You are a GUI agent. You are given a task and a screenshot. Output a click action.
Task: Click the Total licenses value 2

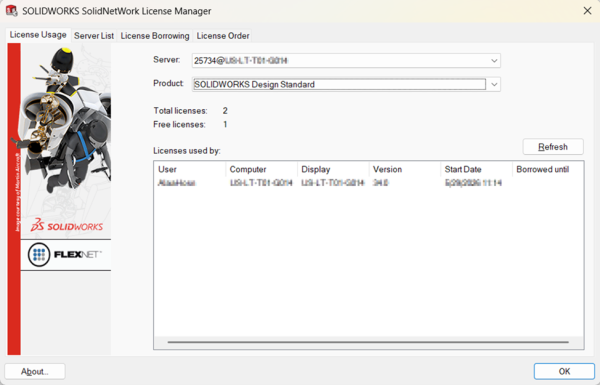click(x=225, y=111)
